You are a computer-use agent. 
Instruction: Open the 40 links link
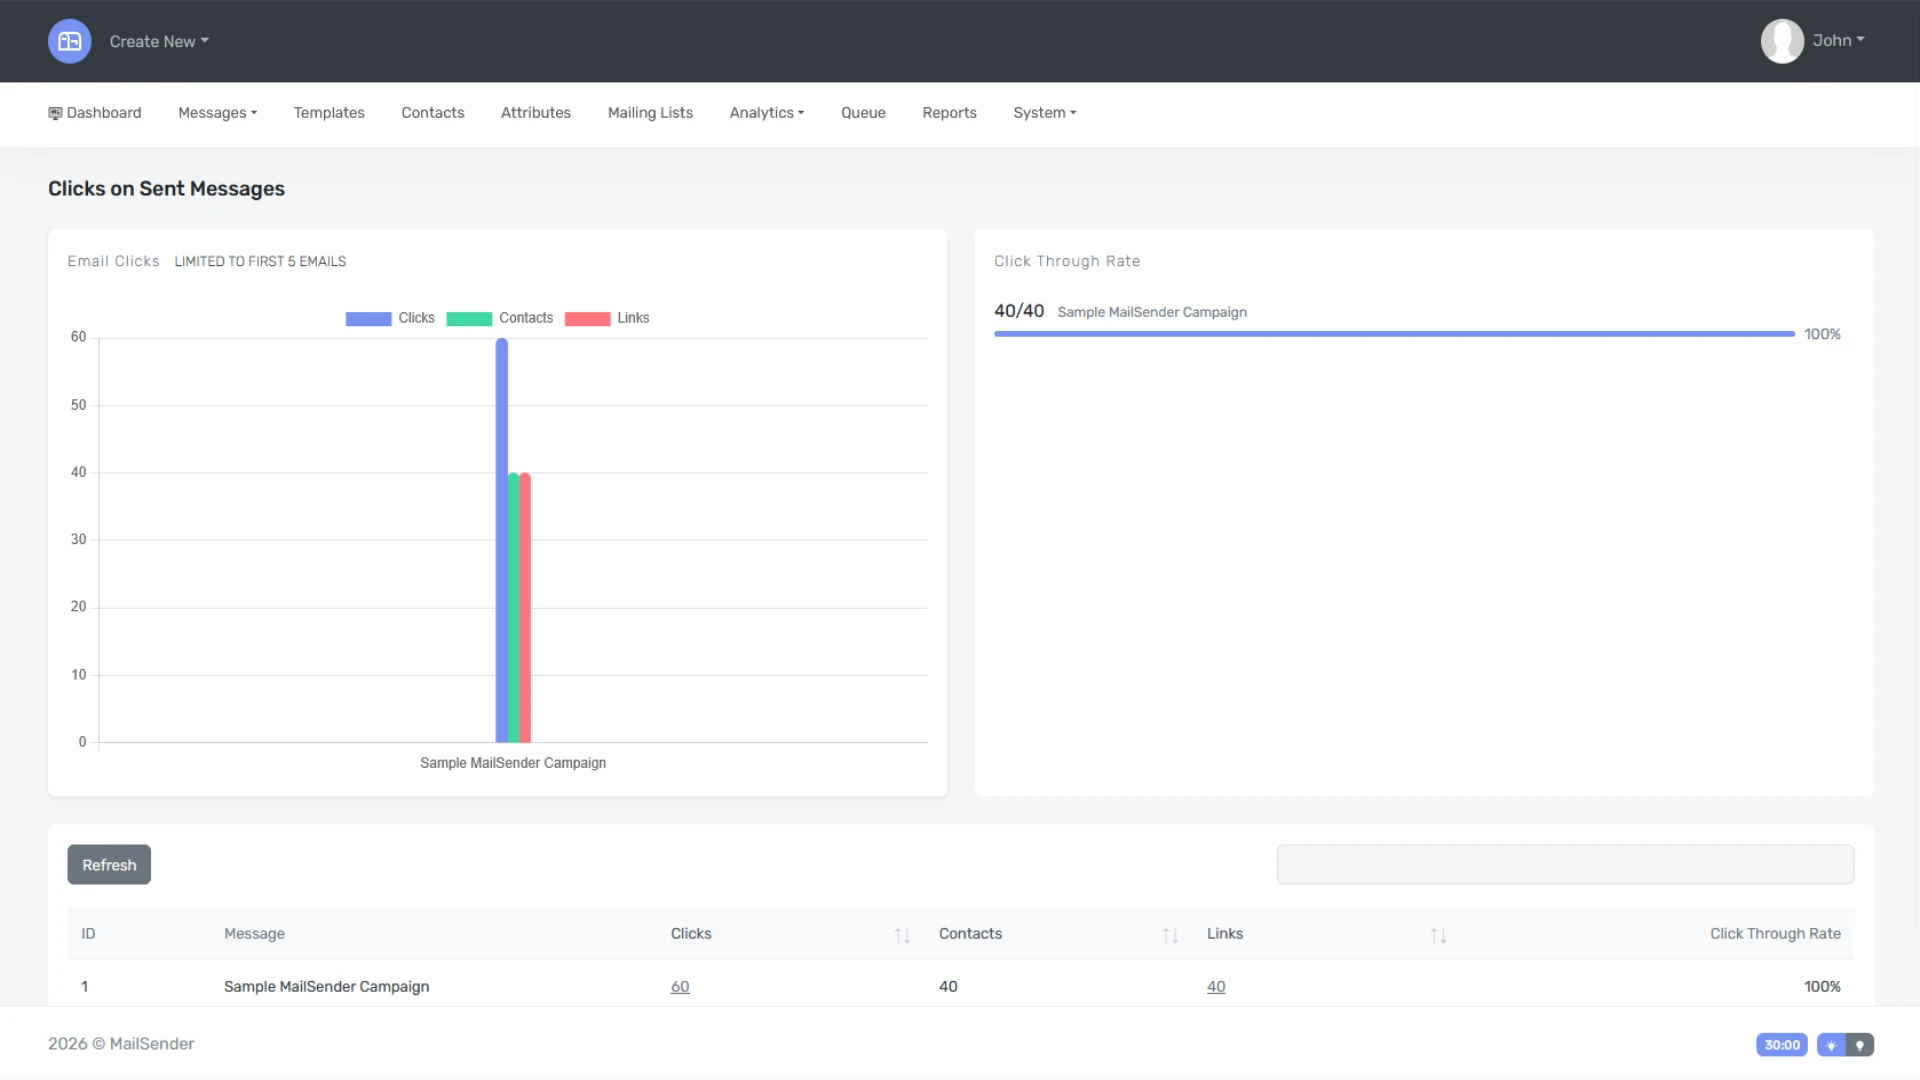click(1216, 987)
